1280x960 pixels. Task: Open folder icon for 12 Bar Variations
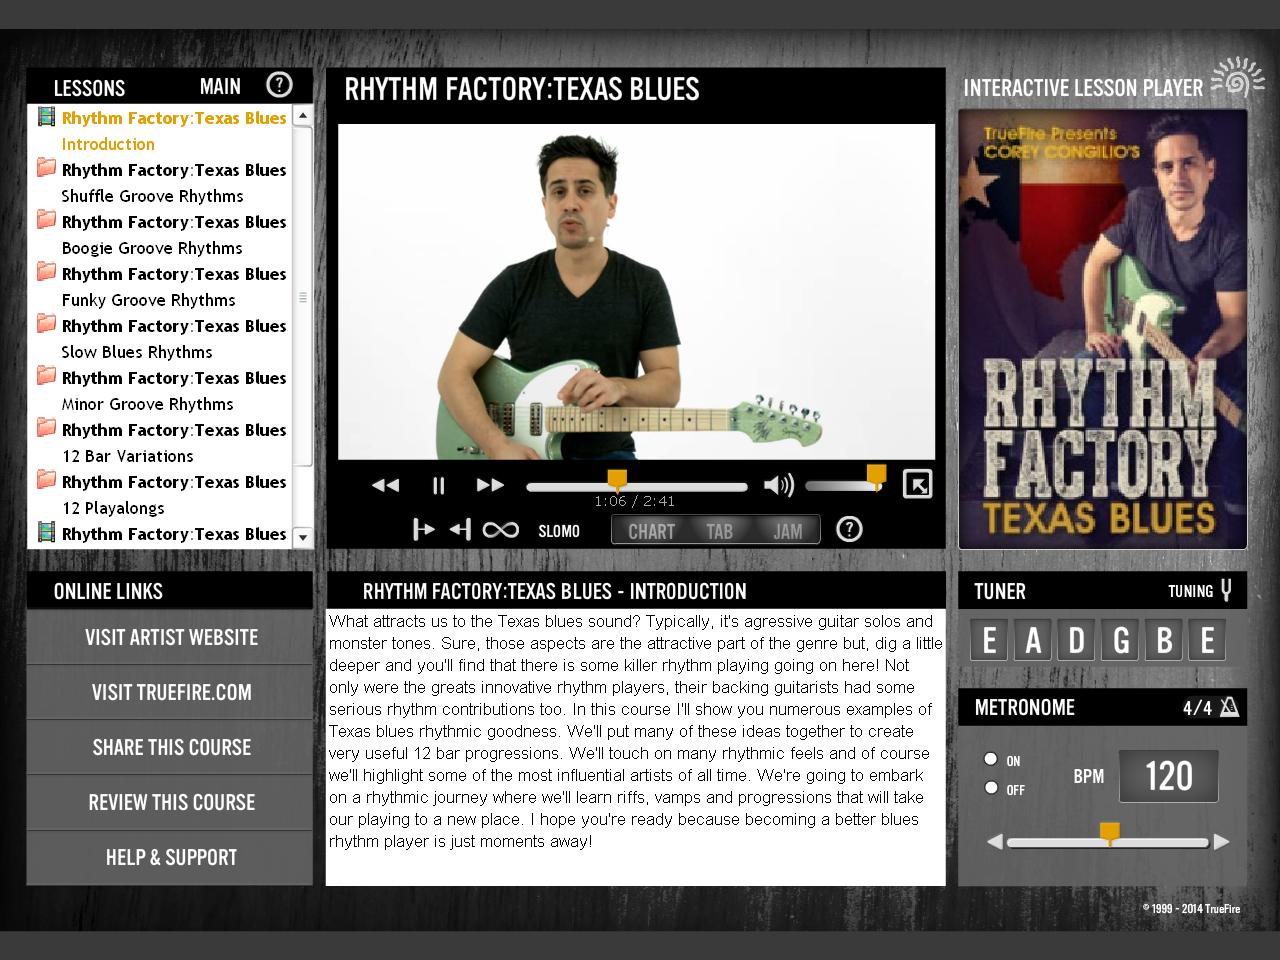click(46, 428)
